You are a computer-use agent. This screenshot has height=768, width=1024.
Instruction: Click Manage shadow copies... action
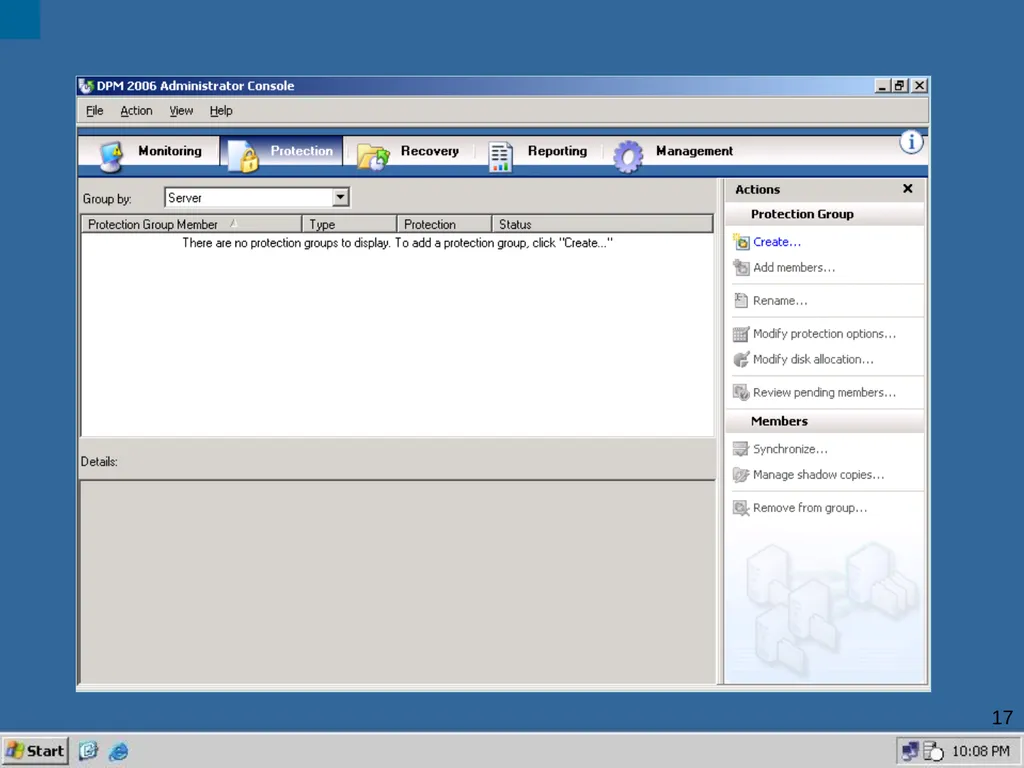[x=818, y=475]
